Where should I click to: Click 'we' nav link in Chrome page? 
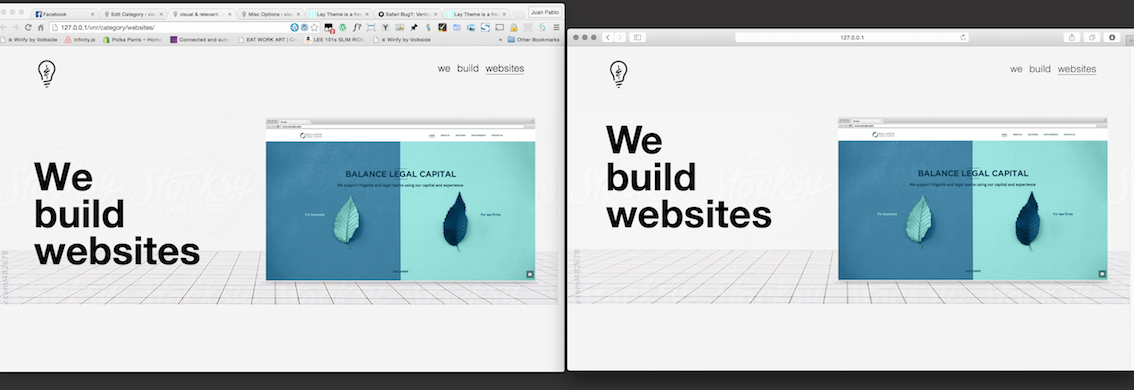point(444,69)
